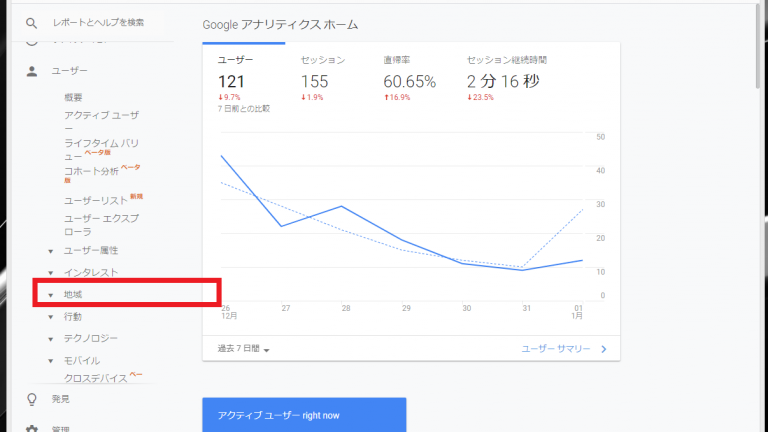768x432 pixels.
Task: Expand the インタレスト arrow
Action: [x=50, y=273]
